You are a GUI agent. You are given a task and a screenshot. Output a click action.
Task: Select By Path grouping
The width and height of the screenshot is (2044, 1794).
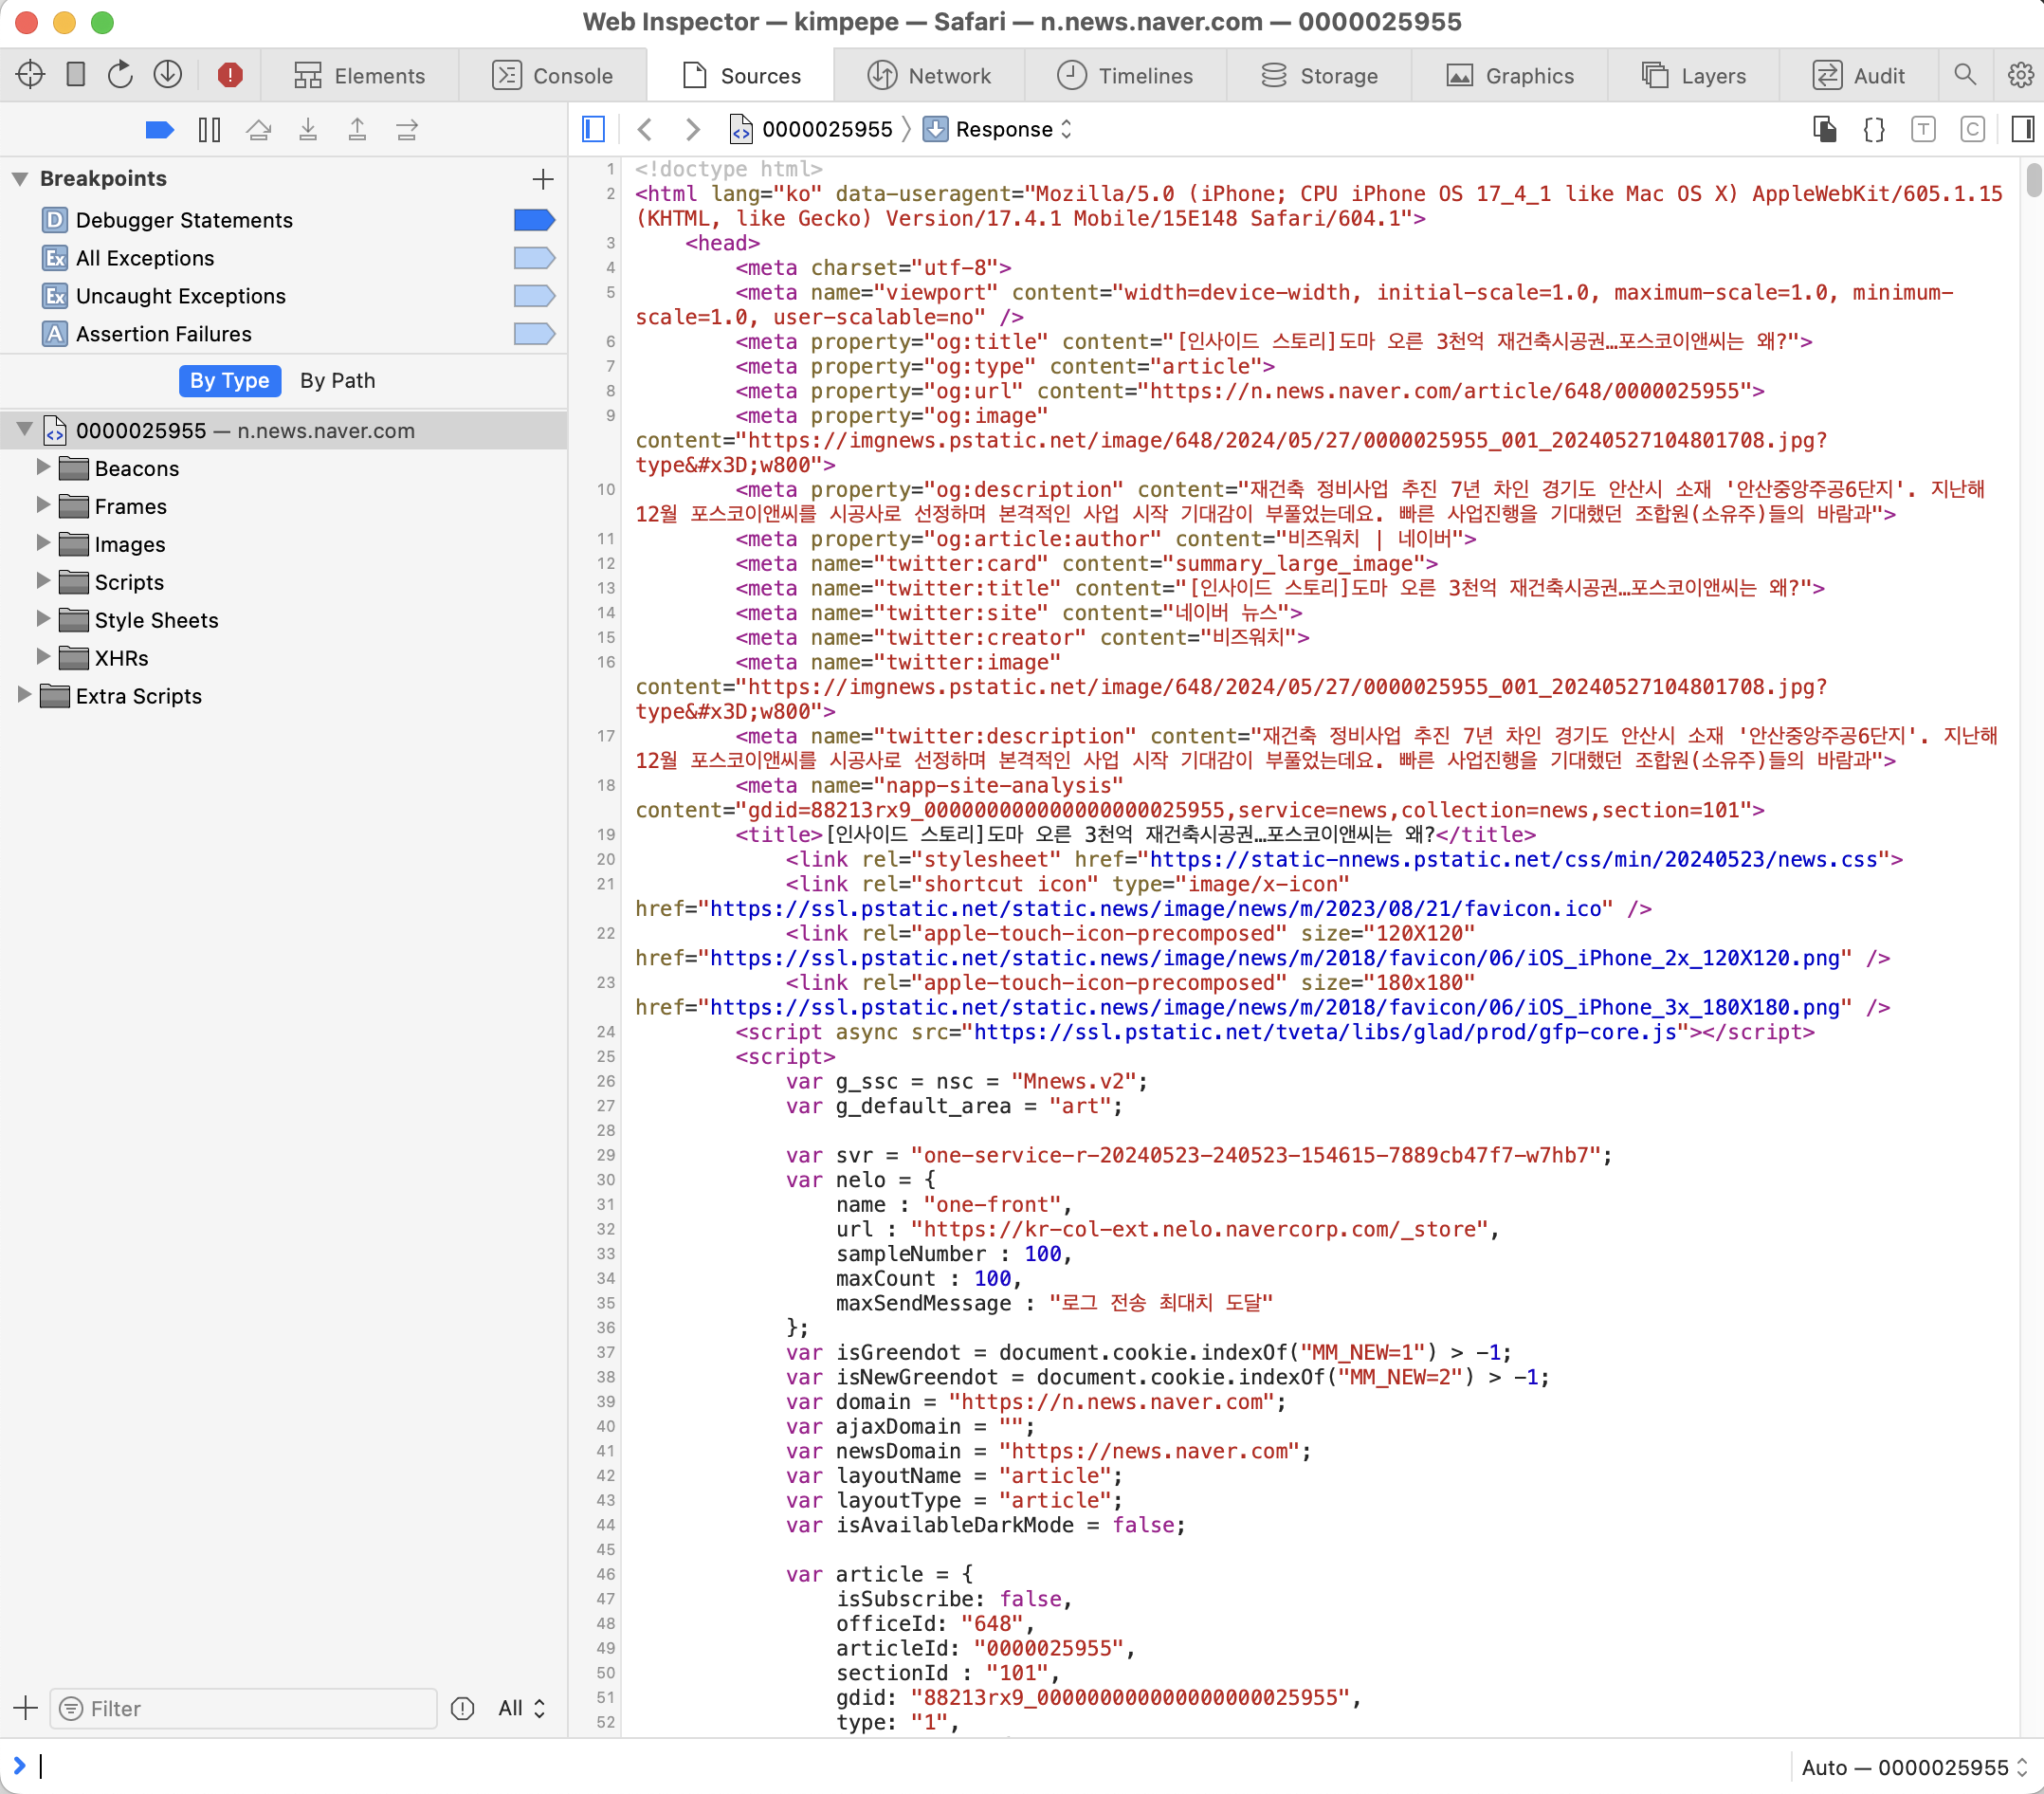337,381
